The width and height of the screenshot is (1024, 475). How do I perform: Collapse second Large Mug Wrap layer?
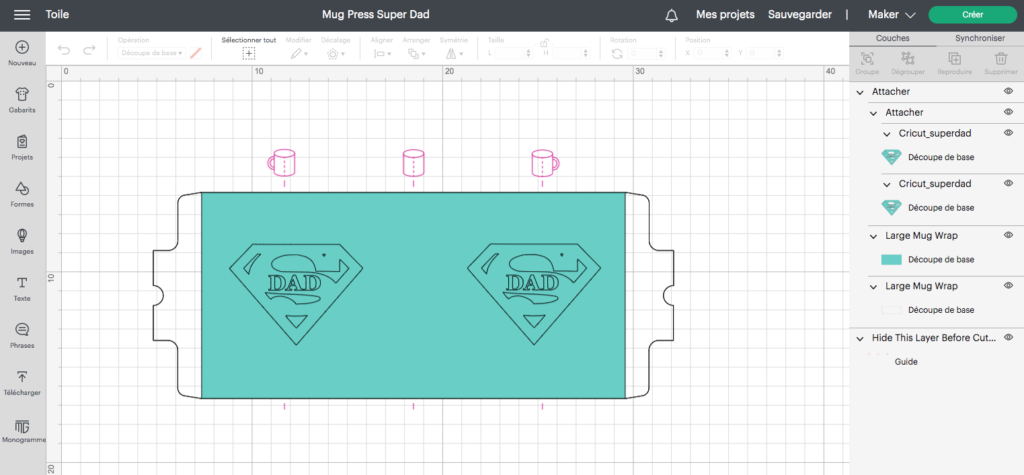pos(873,287)
